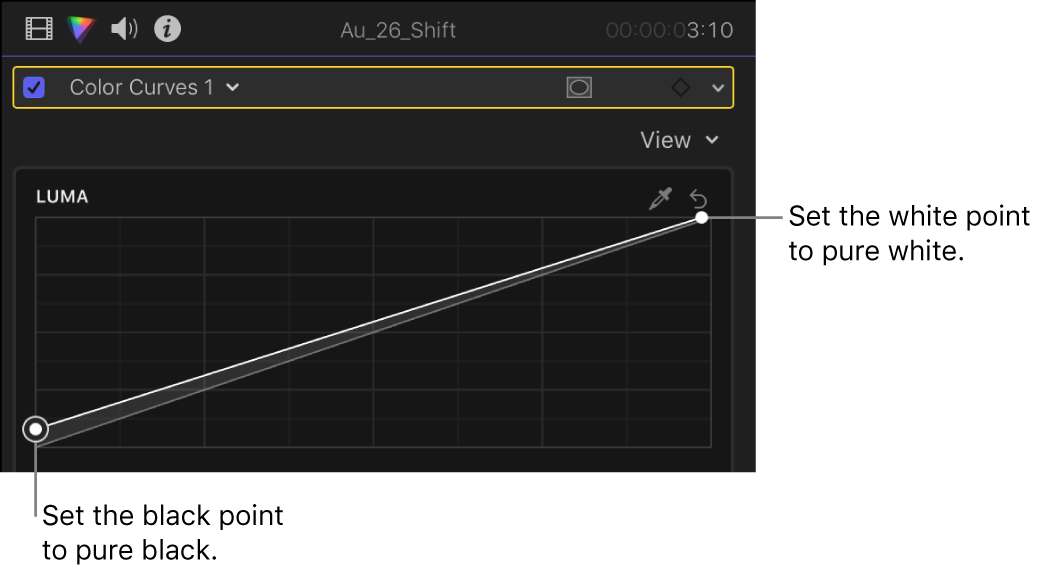Switch to the Audio inspector speaker icon

124,29
